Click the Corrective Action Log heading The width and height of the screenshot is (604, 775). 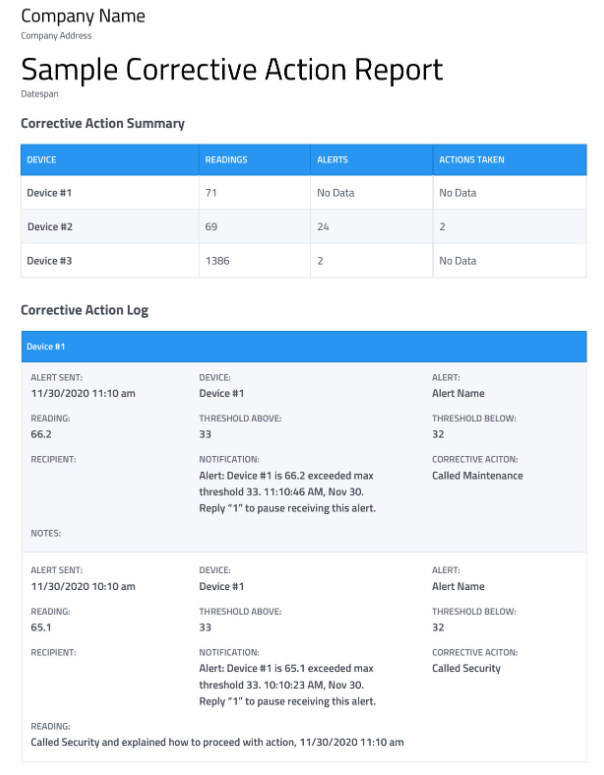pos(84,311)
